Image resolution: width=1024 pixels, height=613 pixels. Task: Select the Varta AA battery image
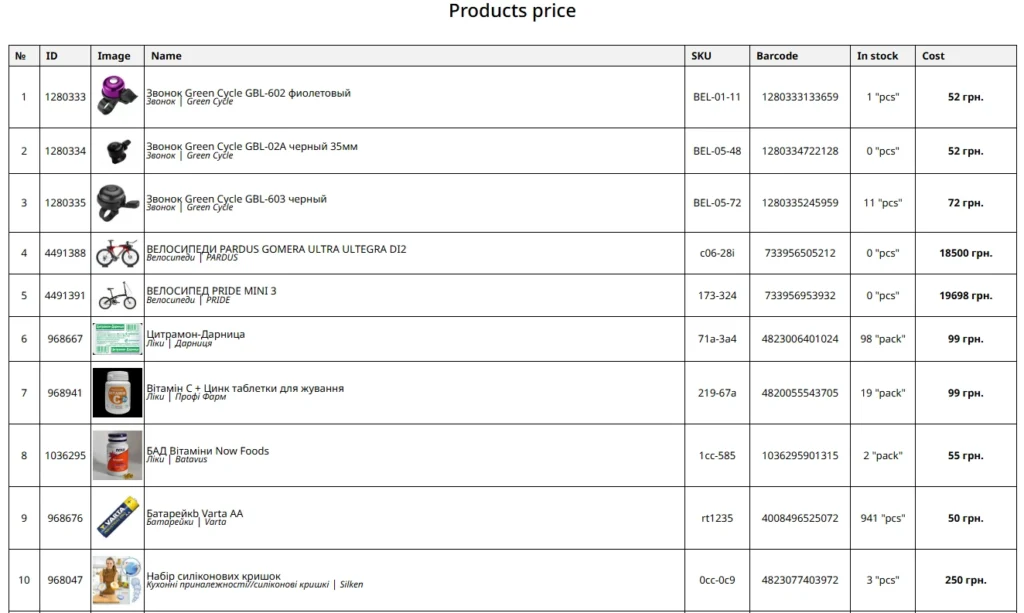(118, 517)
